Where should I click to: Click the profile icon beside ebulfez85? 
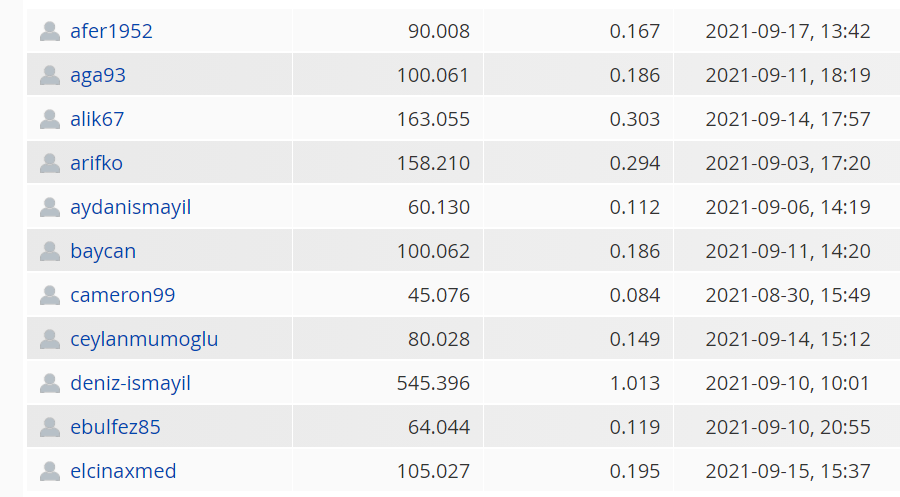click(x=50, y=427)
